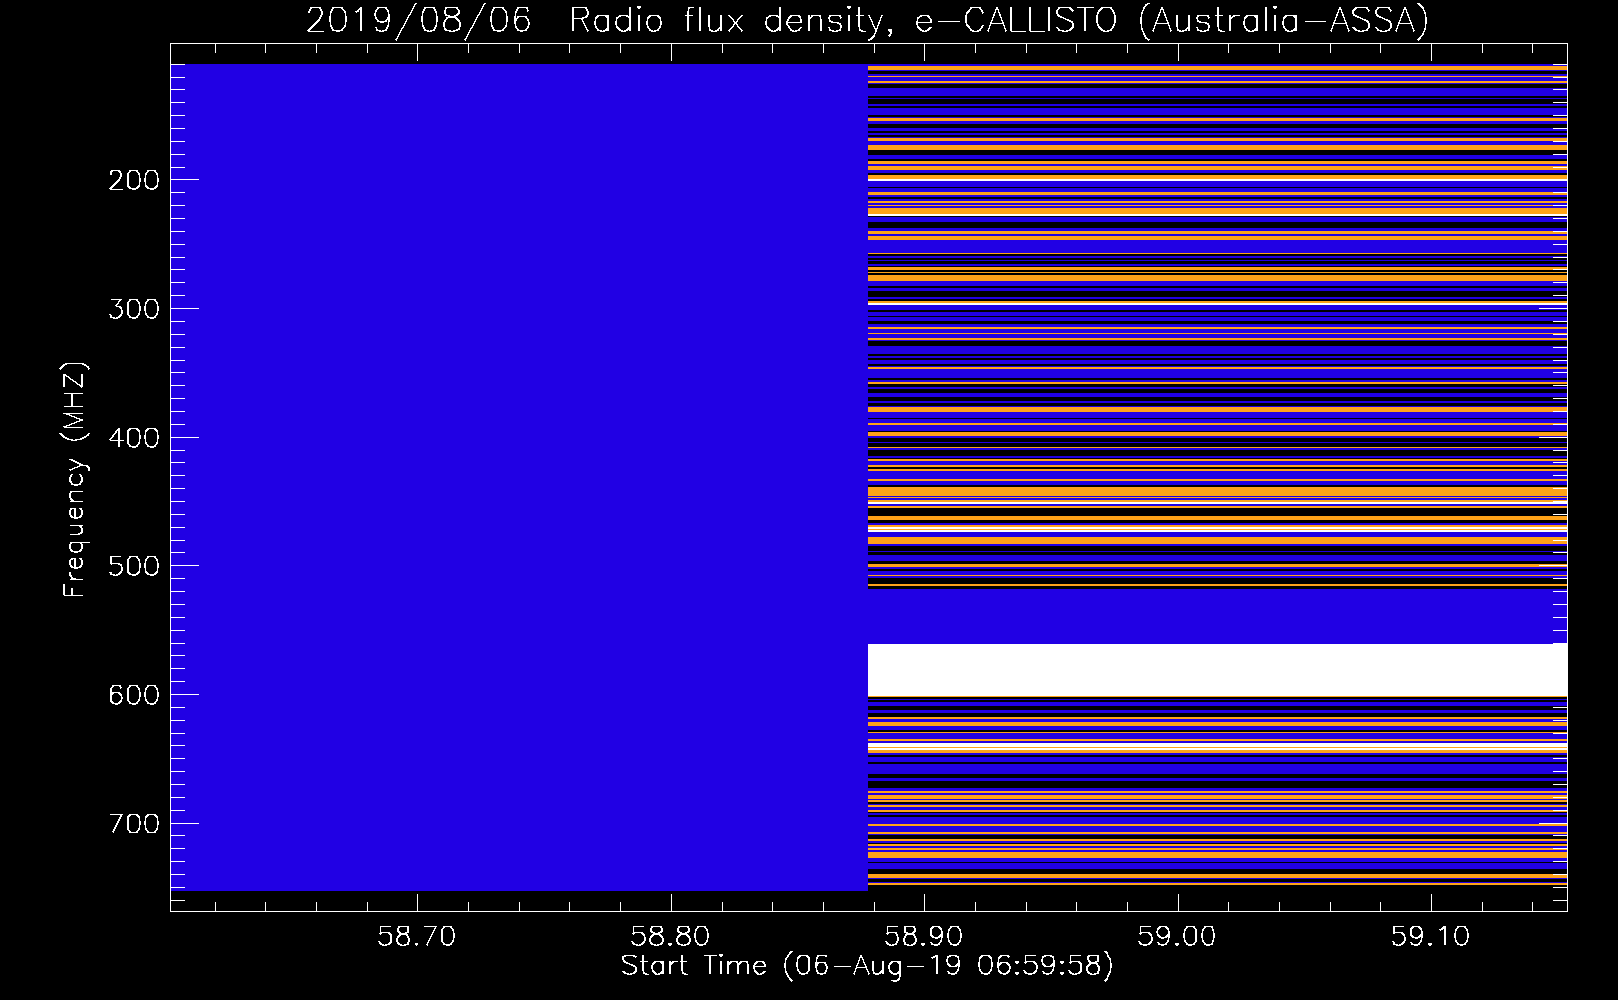This screenshot has height=1000, width=1618.
Task: Select the 700 frequency tick label
Action: click(133, 824)
